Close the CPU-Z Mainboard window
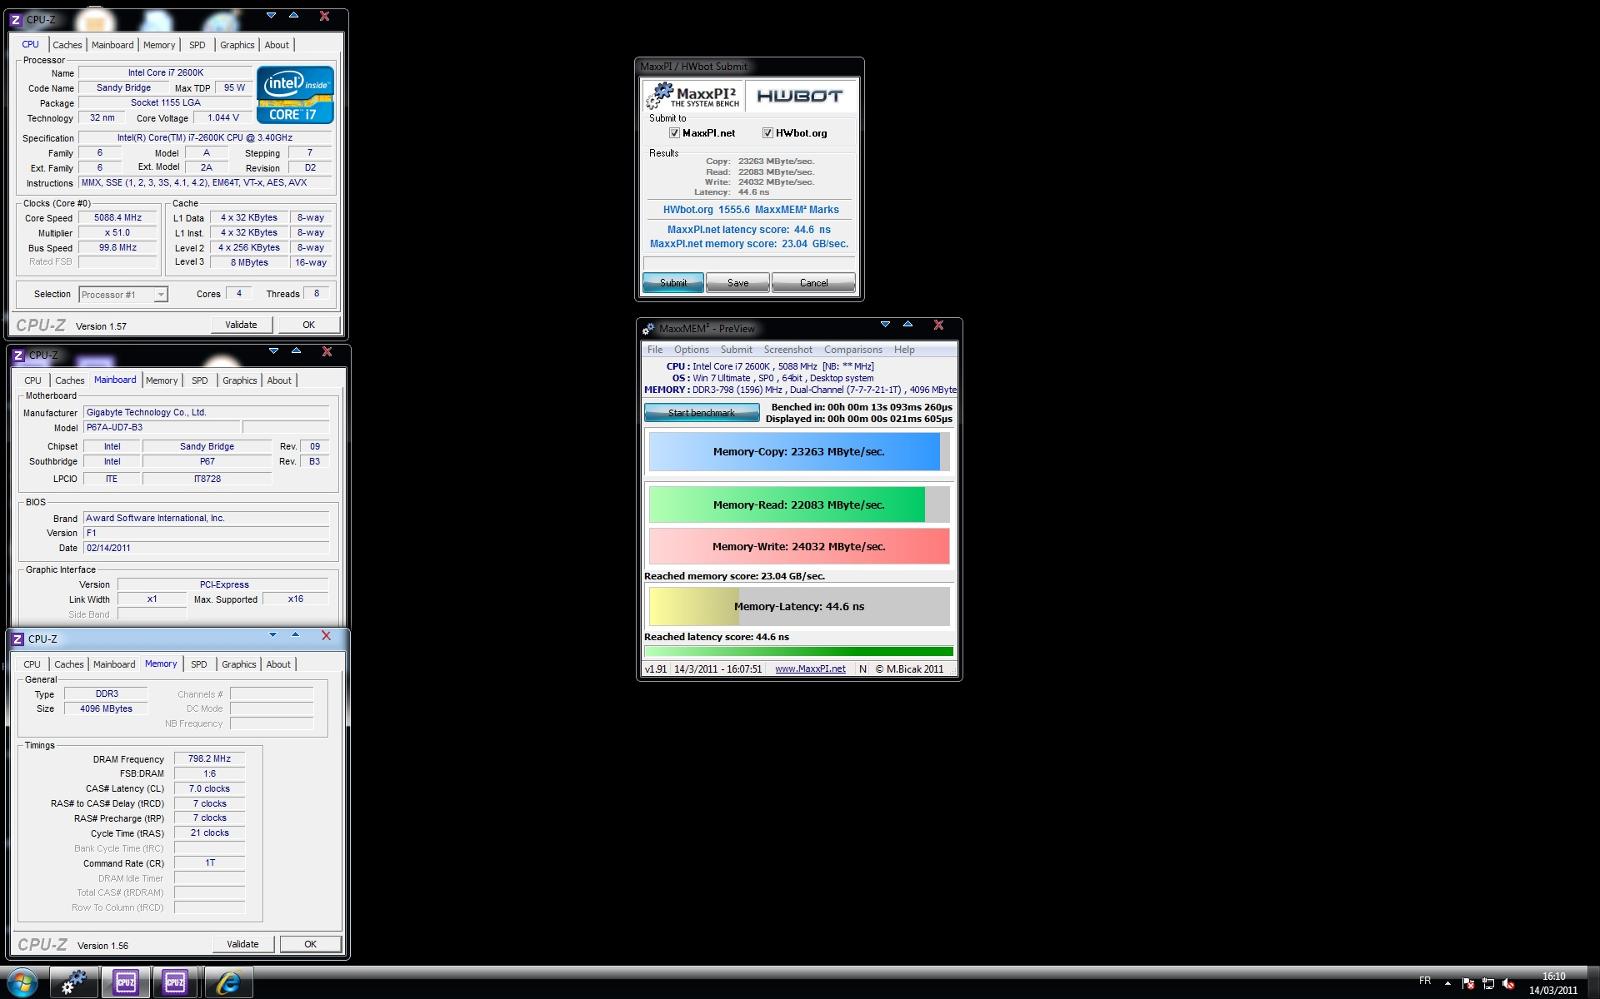1600x999 pixels. tap(327, 351)
